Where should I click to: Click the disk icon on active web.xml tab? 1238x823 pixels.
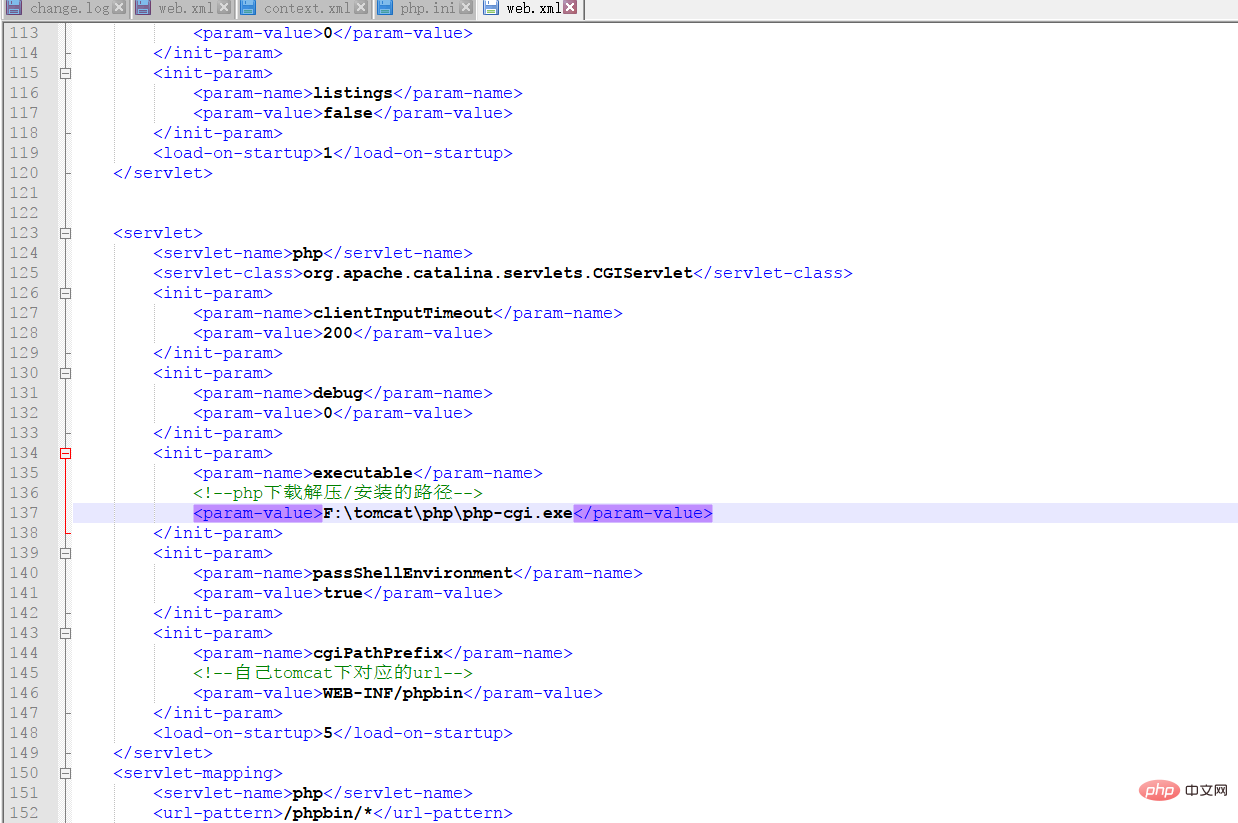(x=491, y=8)
